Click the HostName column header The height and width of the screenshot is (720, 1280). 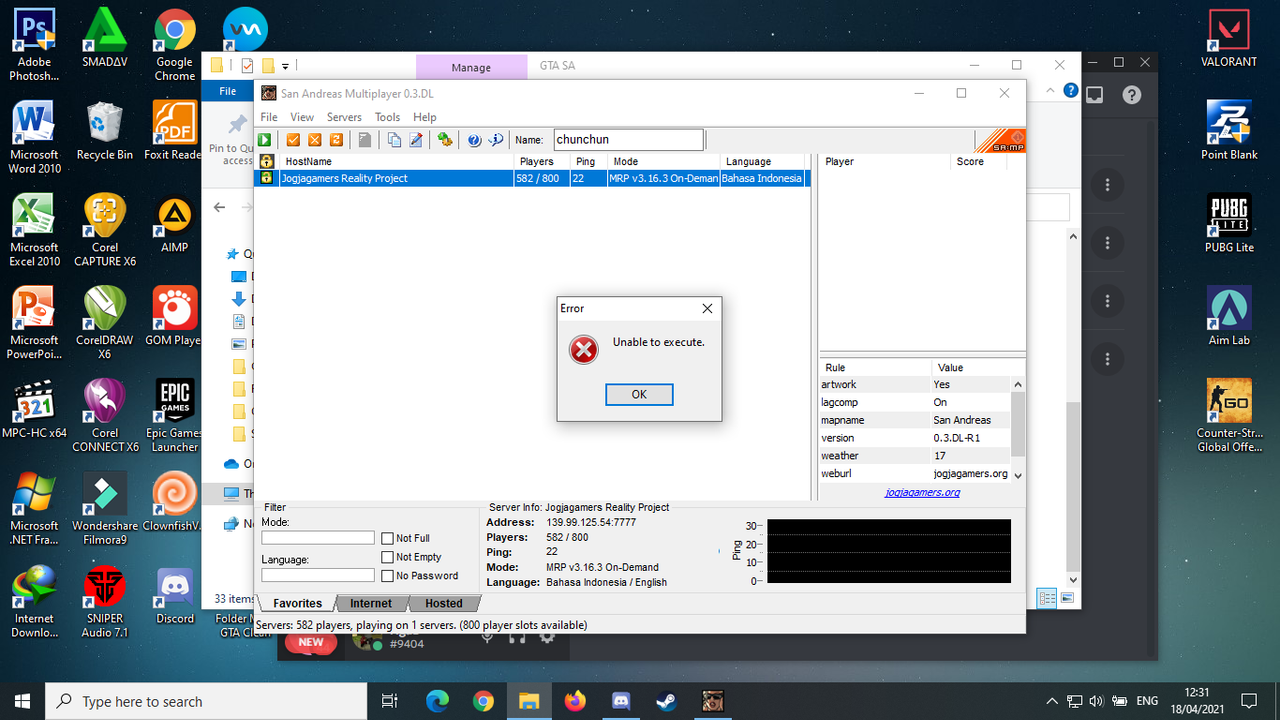tap(395, 161)
